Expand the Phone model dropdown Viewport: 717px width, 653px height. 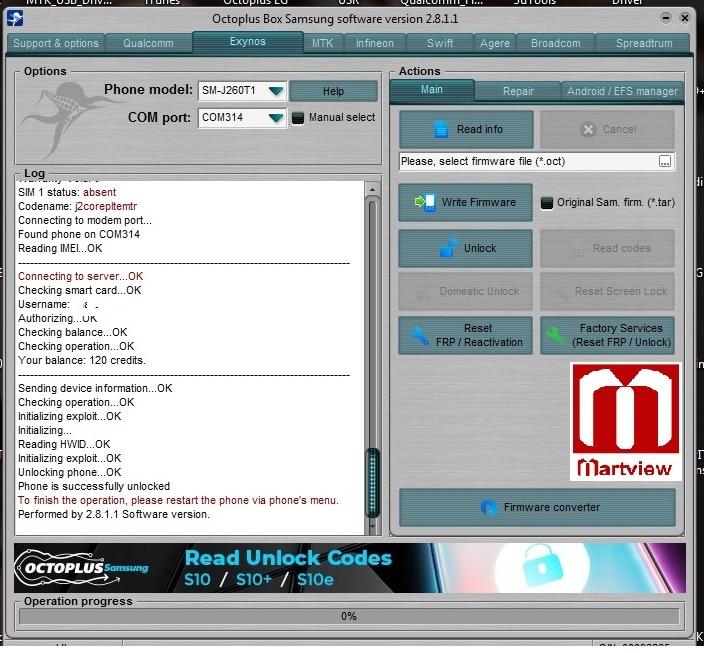(x=278, y=91)
